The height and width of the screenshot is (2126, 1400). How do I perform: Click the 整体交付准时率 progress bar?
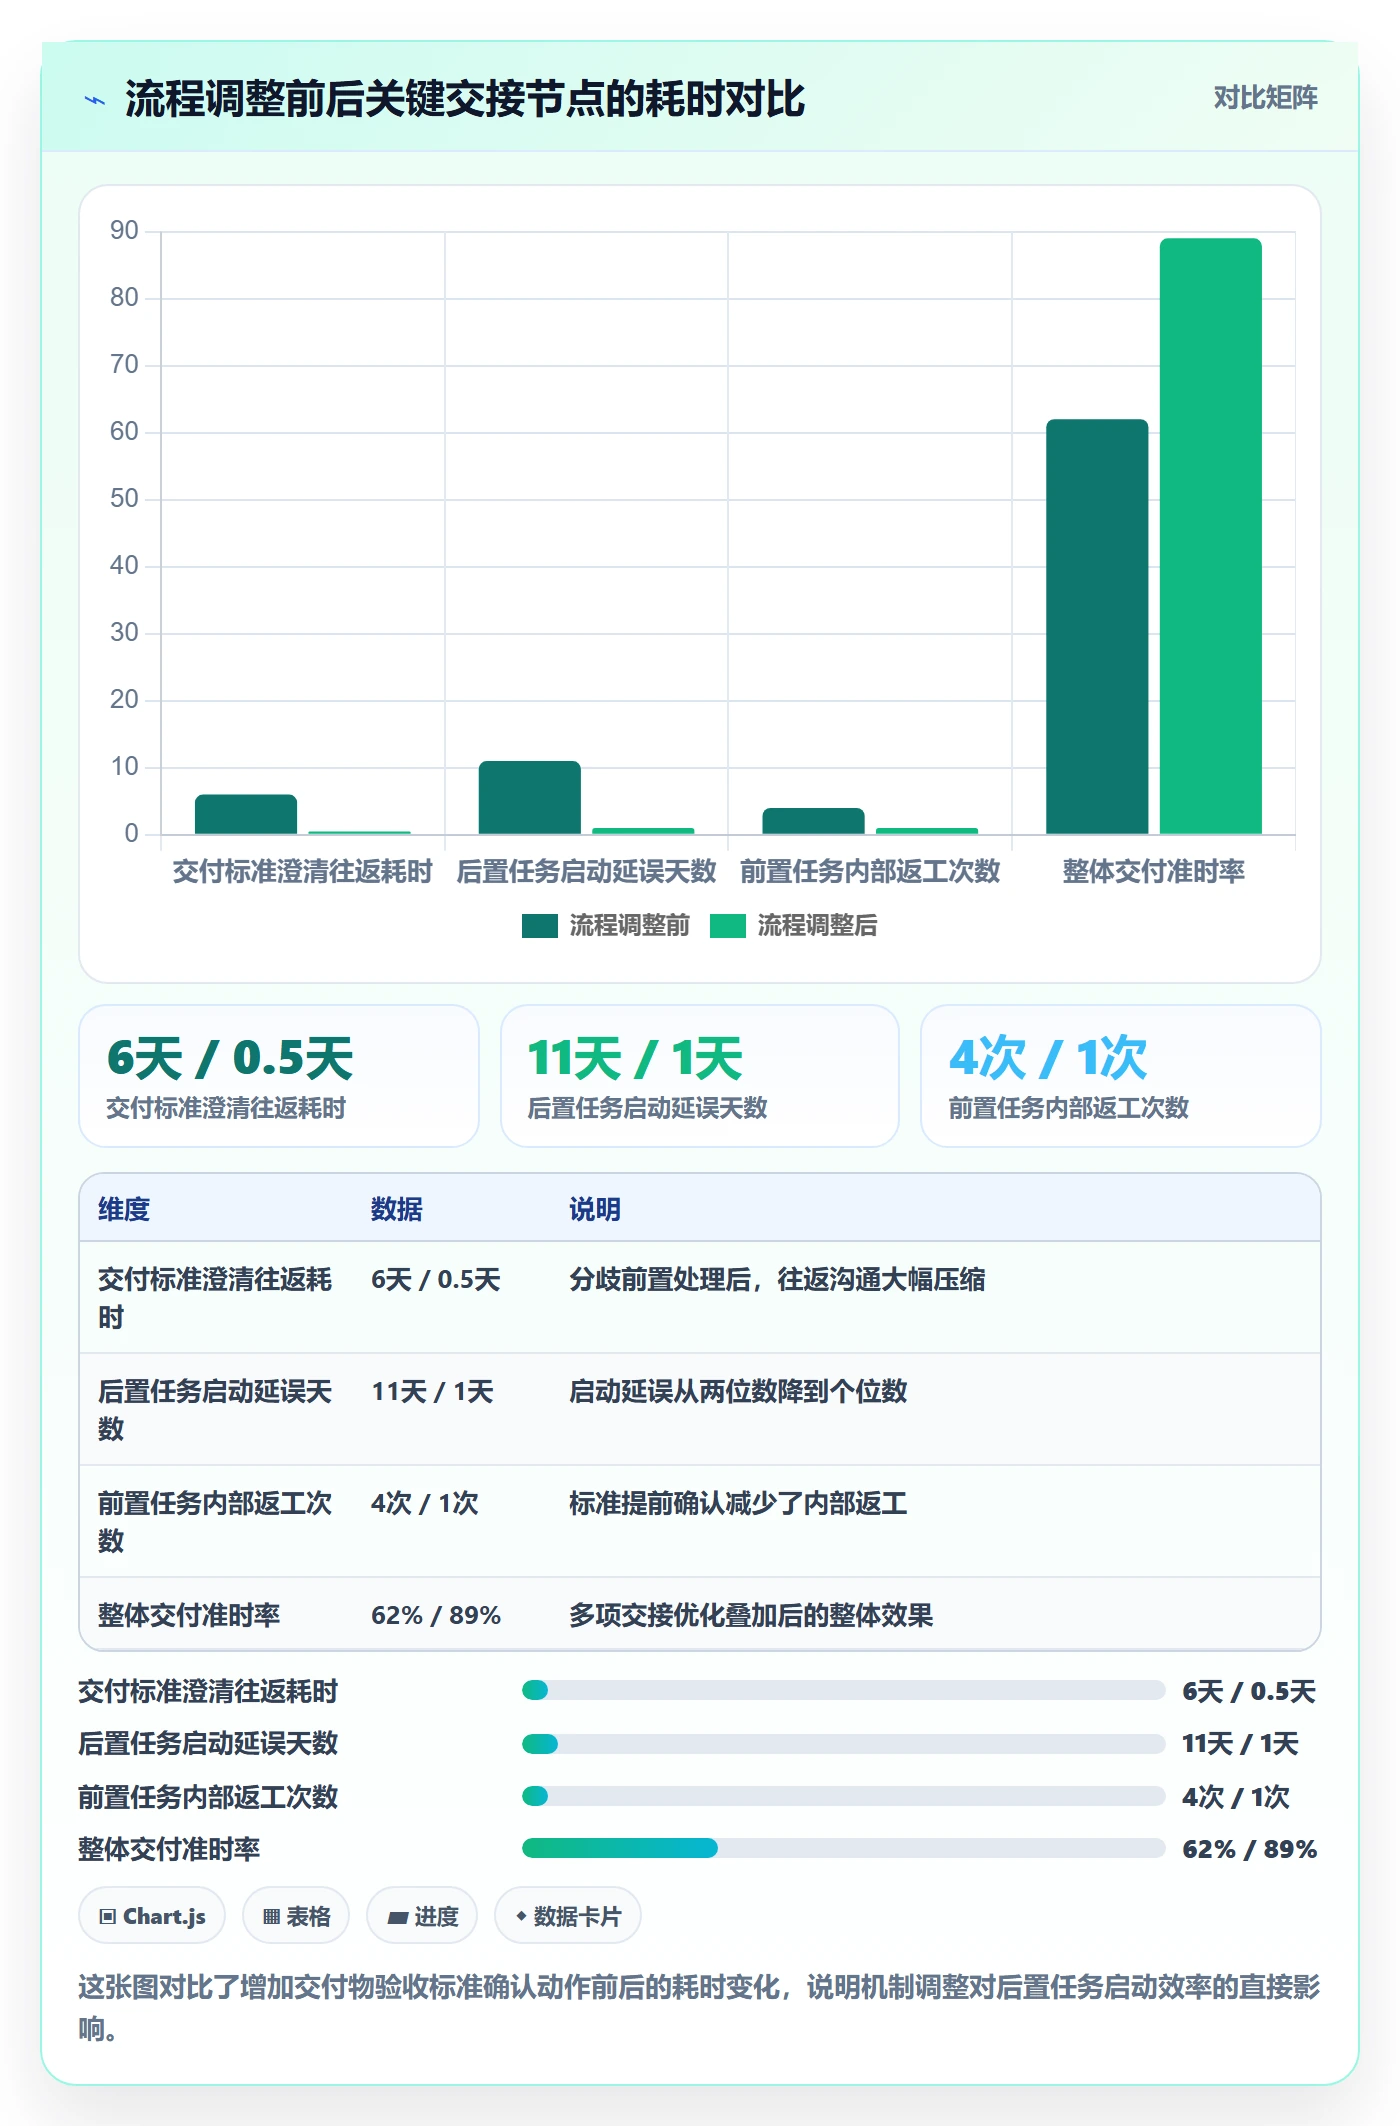pos(843,1848)
